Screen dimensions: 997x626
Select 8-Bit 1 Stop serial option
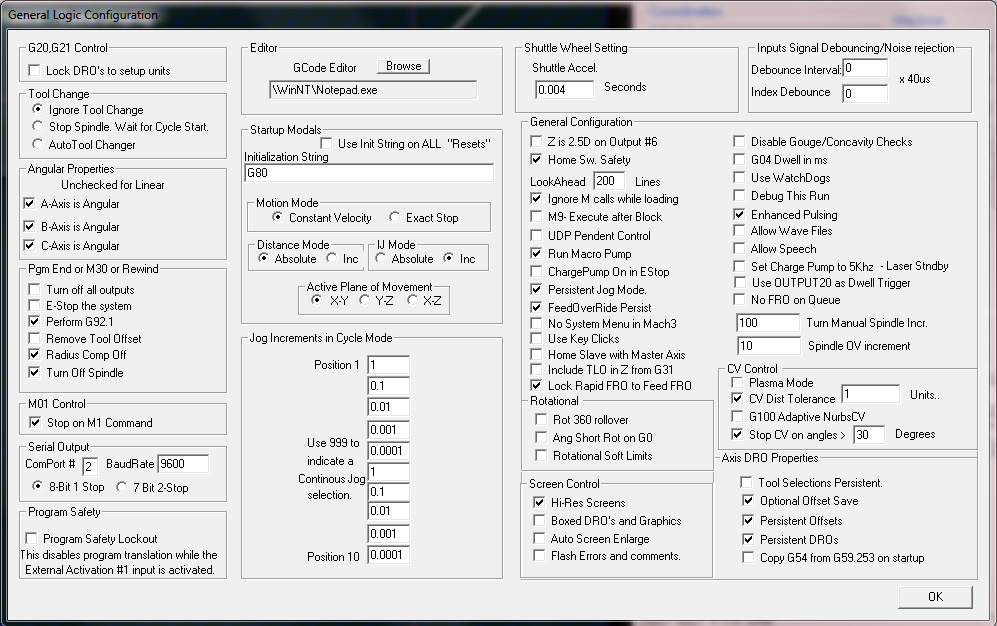point(38,486)
